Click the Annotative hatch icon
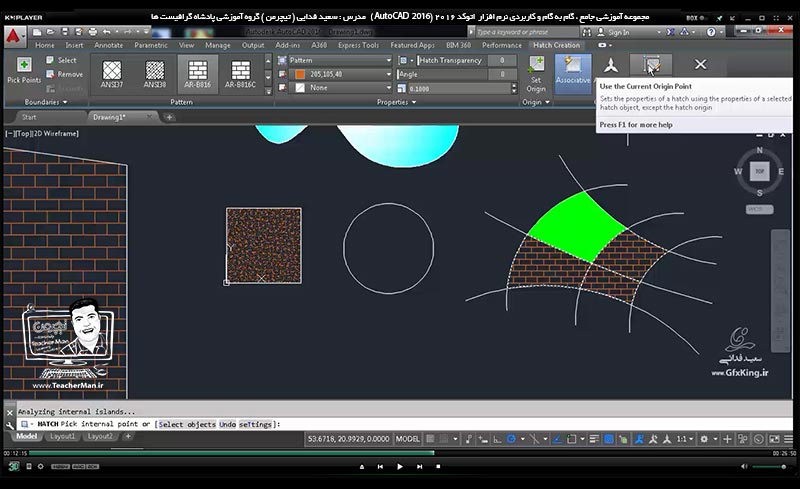 [x=611, y=65]
